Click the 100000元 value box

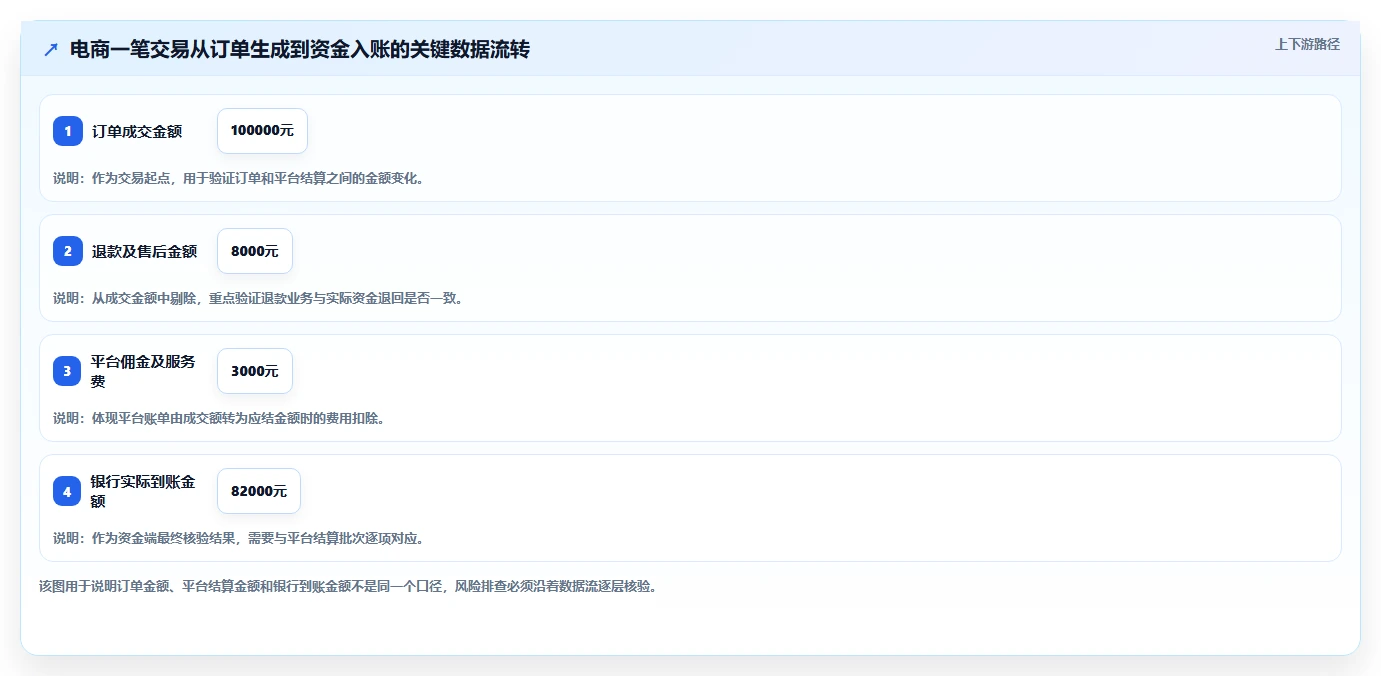click(262, 131)
